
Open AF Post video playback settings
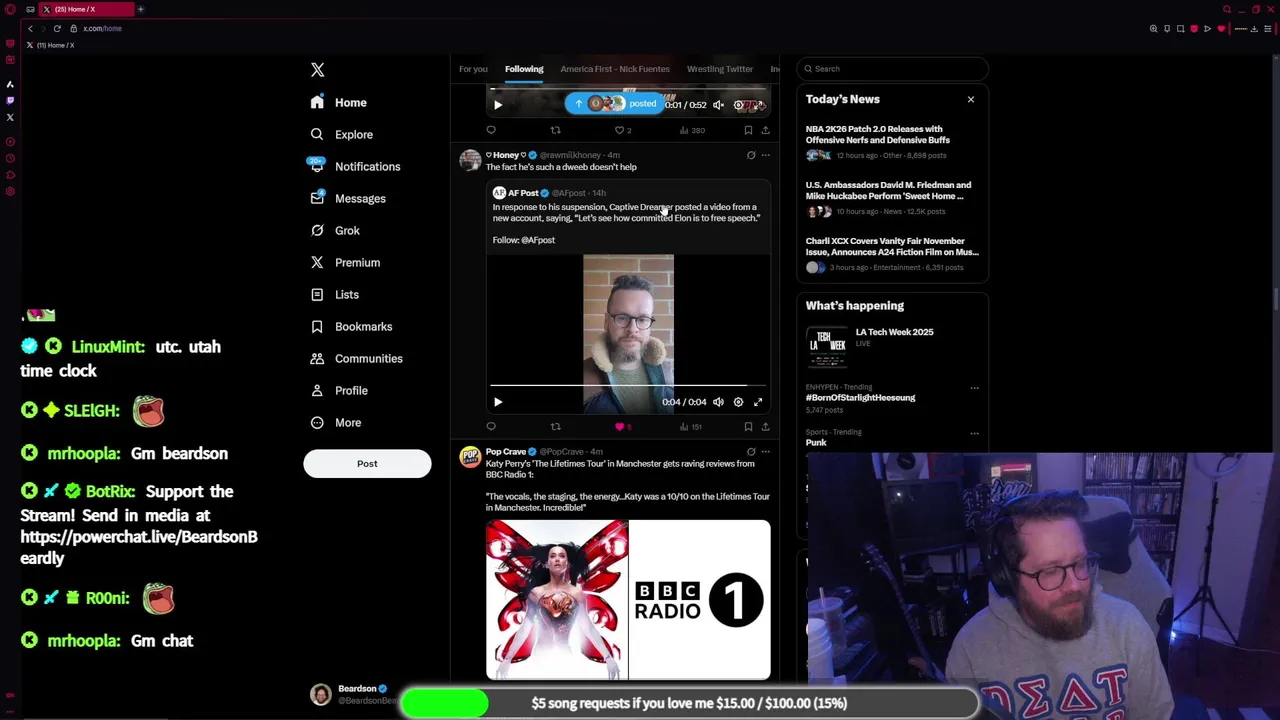tap(738, 402)
